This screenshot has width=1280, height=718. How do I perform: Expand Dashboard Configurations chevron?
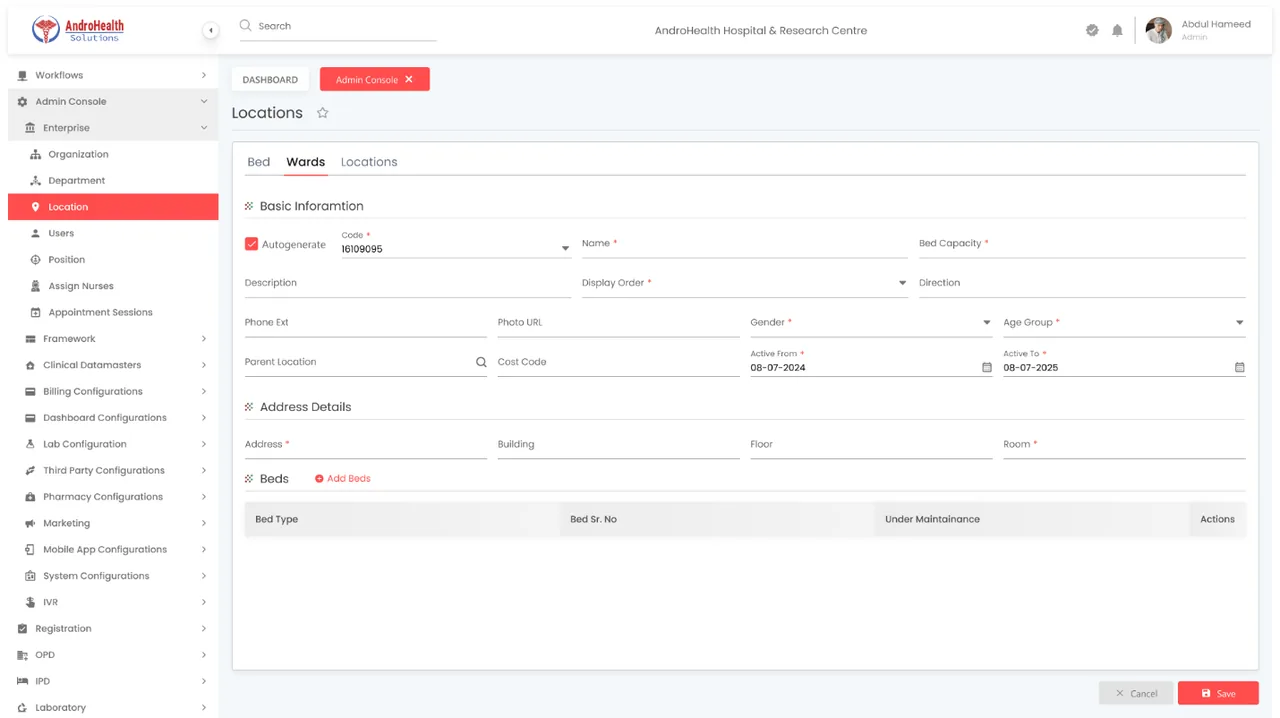(203, 418)
